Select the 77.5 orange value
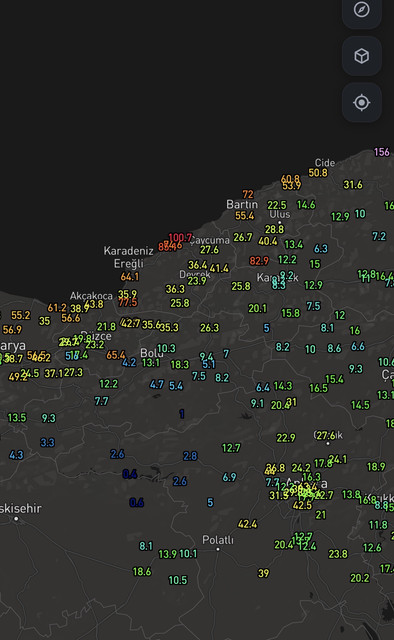 click(x=128, y=302)
